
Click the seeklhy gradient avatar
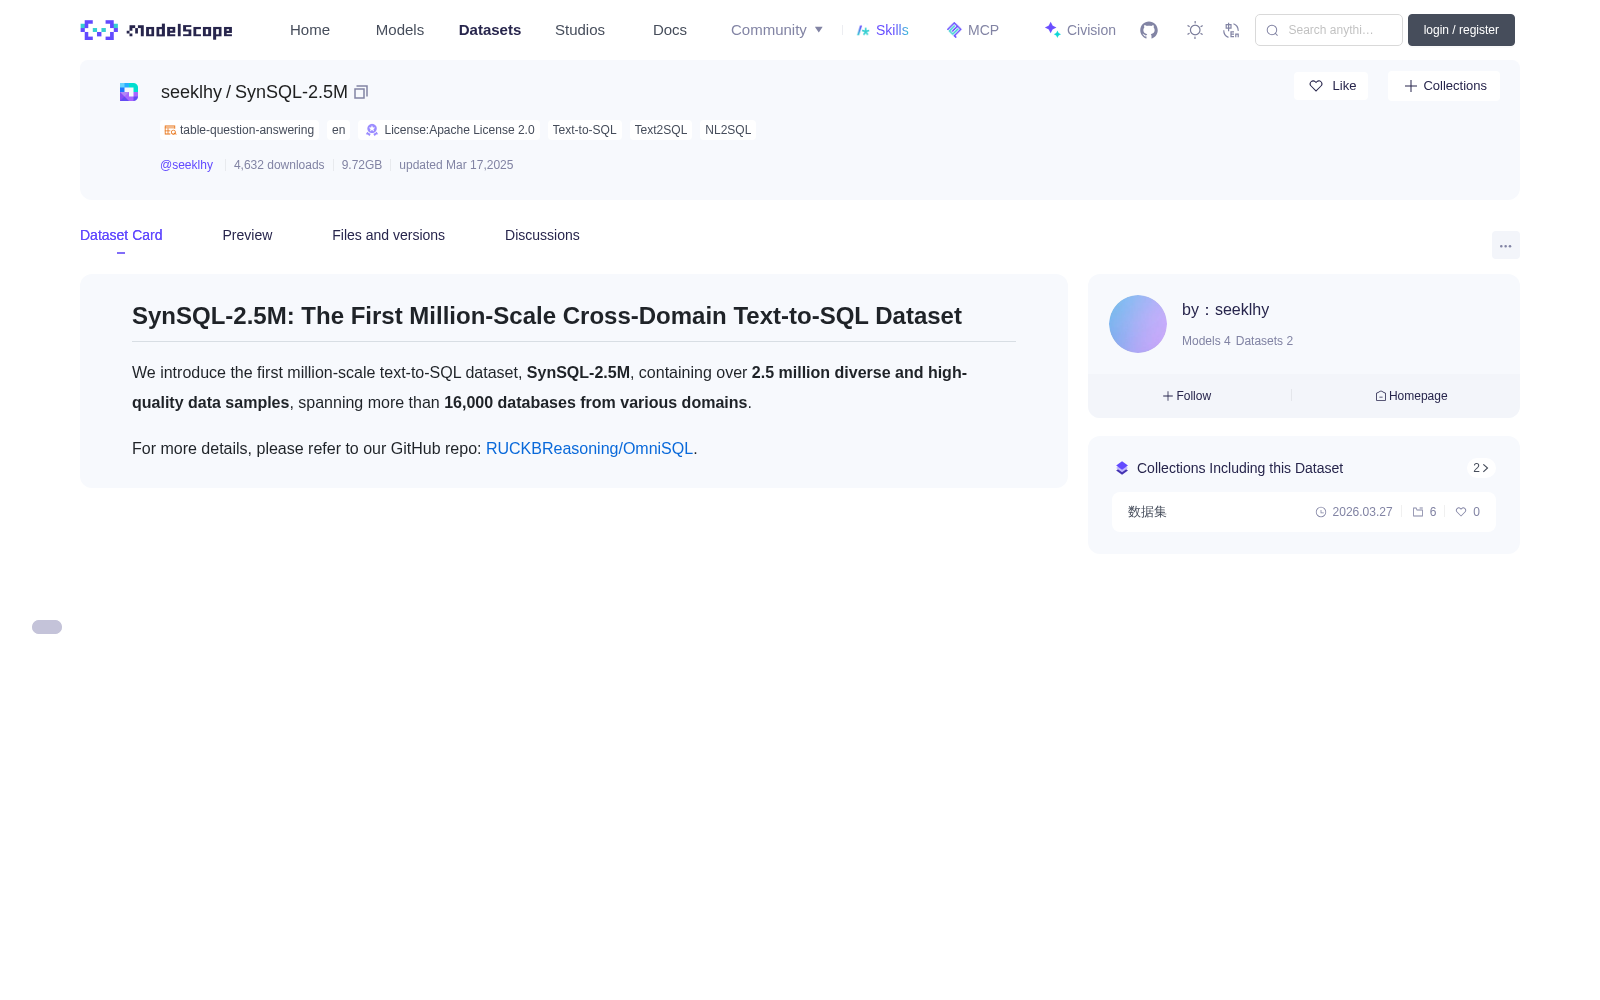pos(1138,324)
